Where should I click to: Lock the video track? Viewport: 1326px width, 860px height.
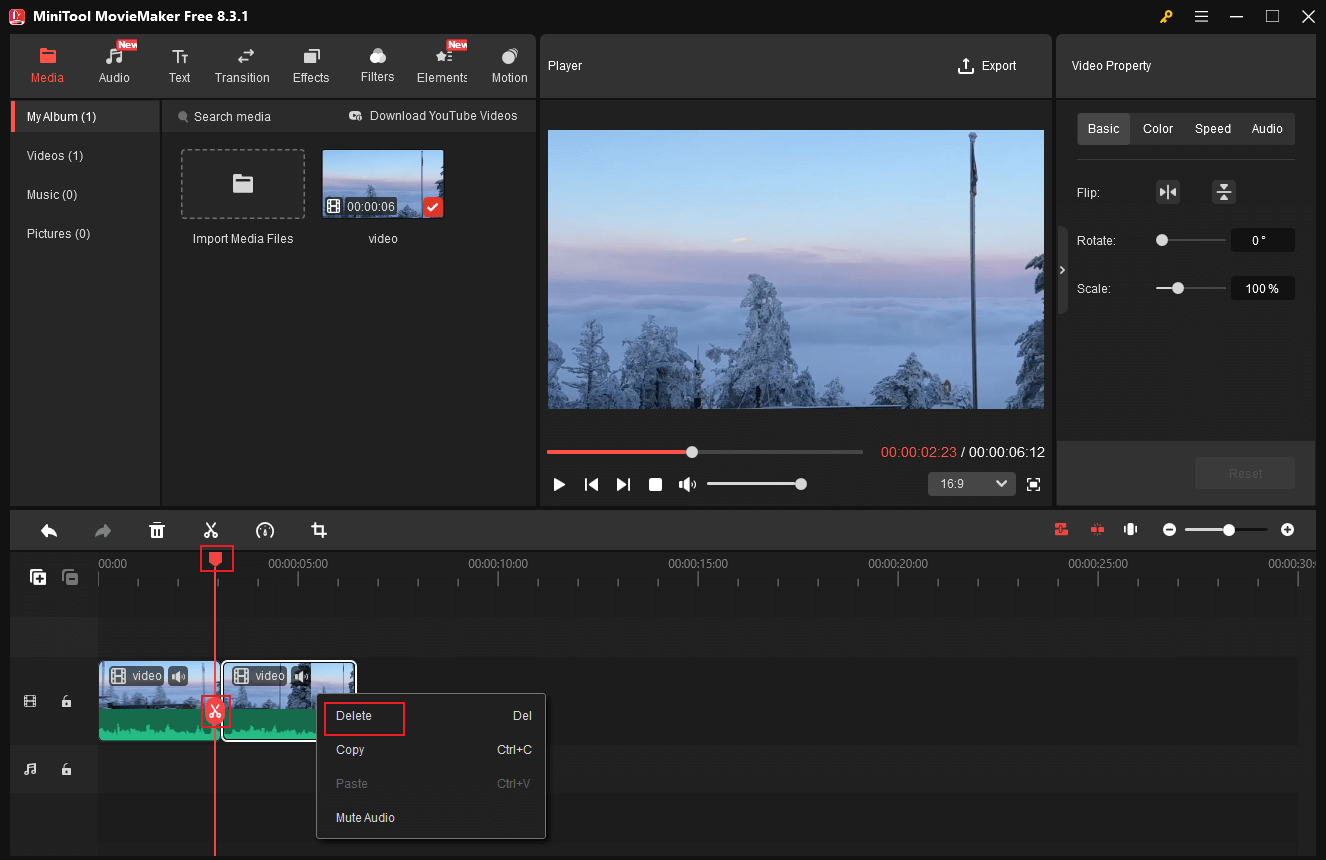pyautogui.click(x=66, y=701)
